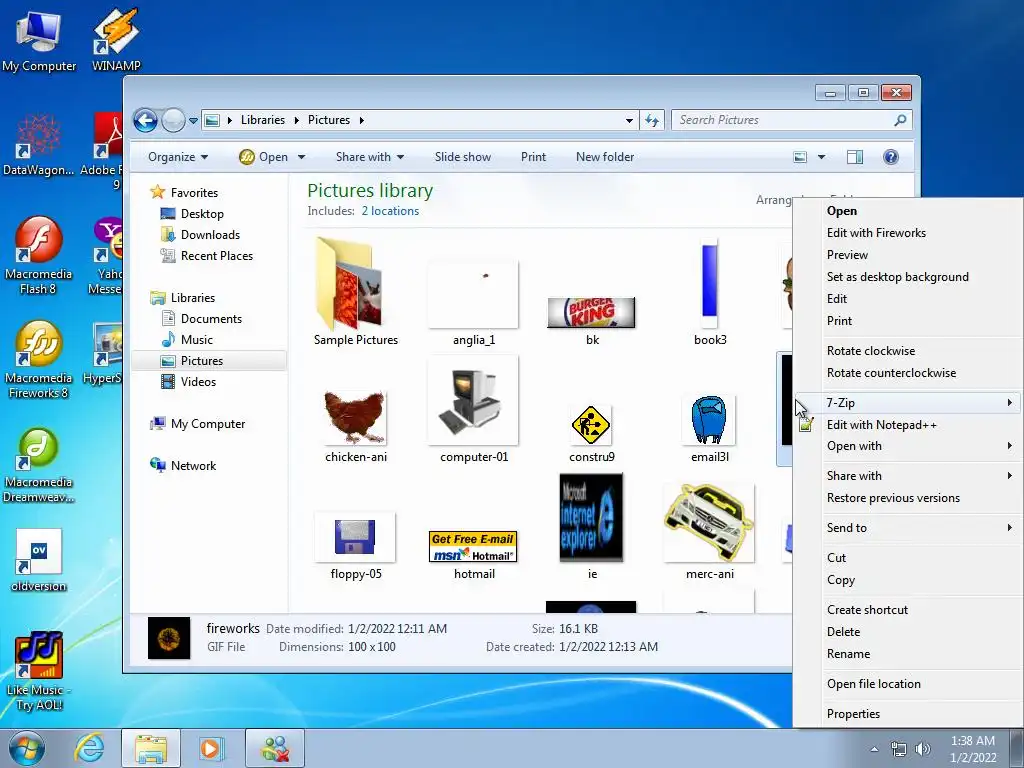Open My Computer desktop icon
The height and width of the screenshot is (768, 1024).
point(39,39)
